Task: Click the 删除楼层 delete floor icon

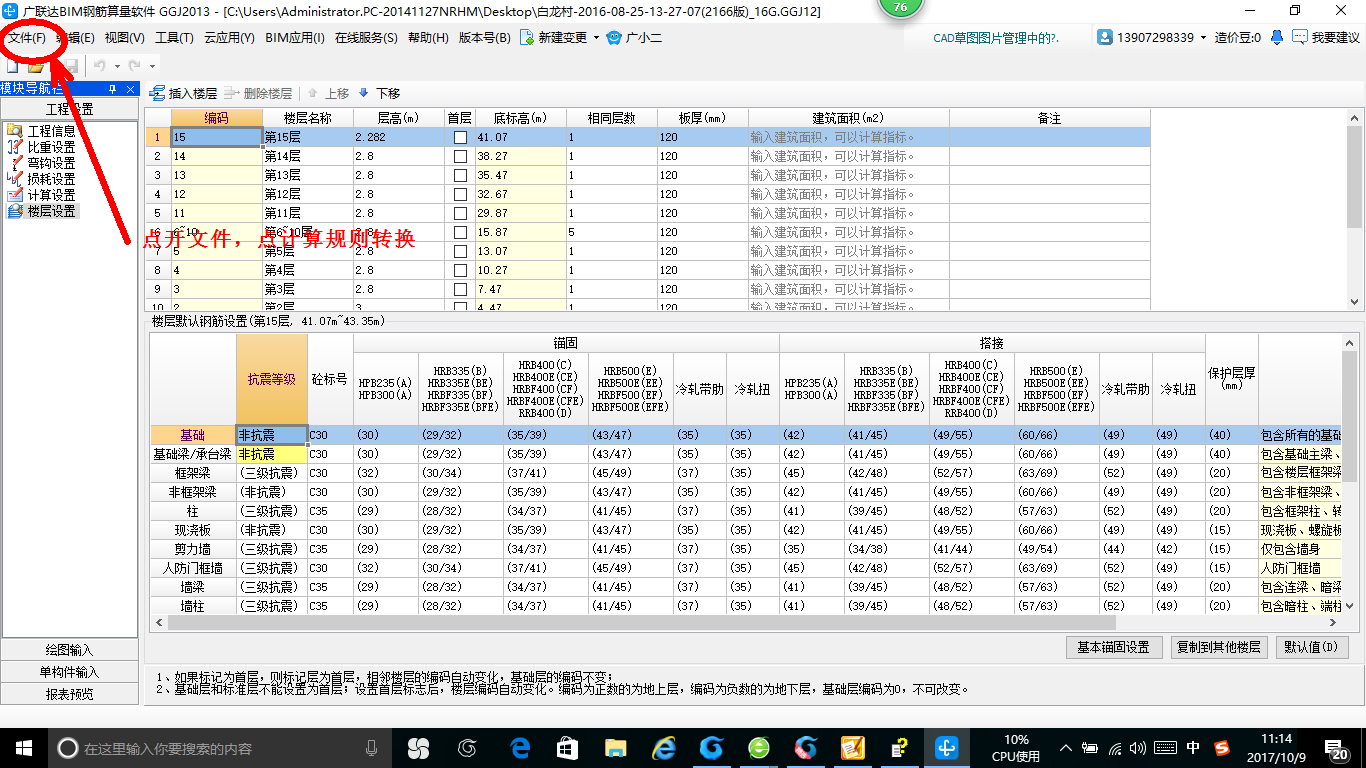Action: (233, 93)
